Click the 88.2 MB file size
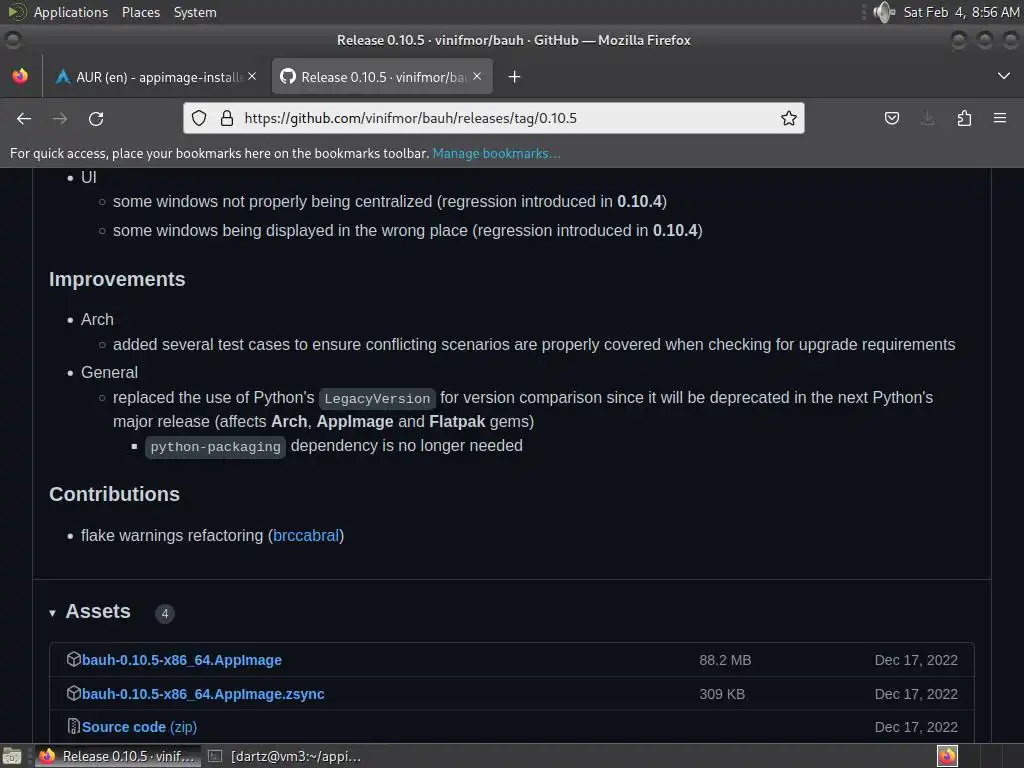 click(x=725, y=660)
